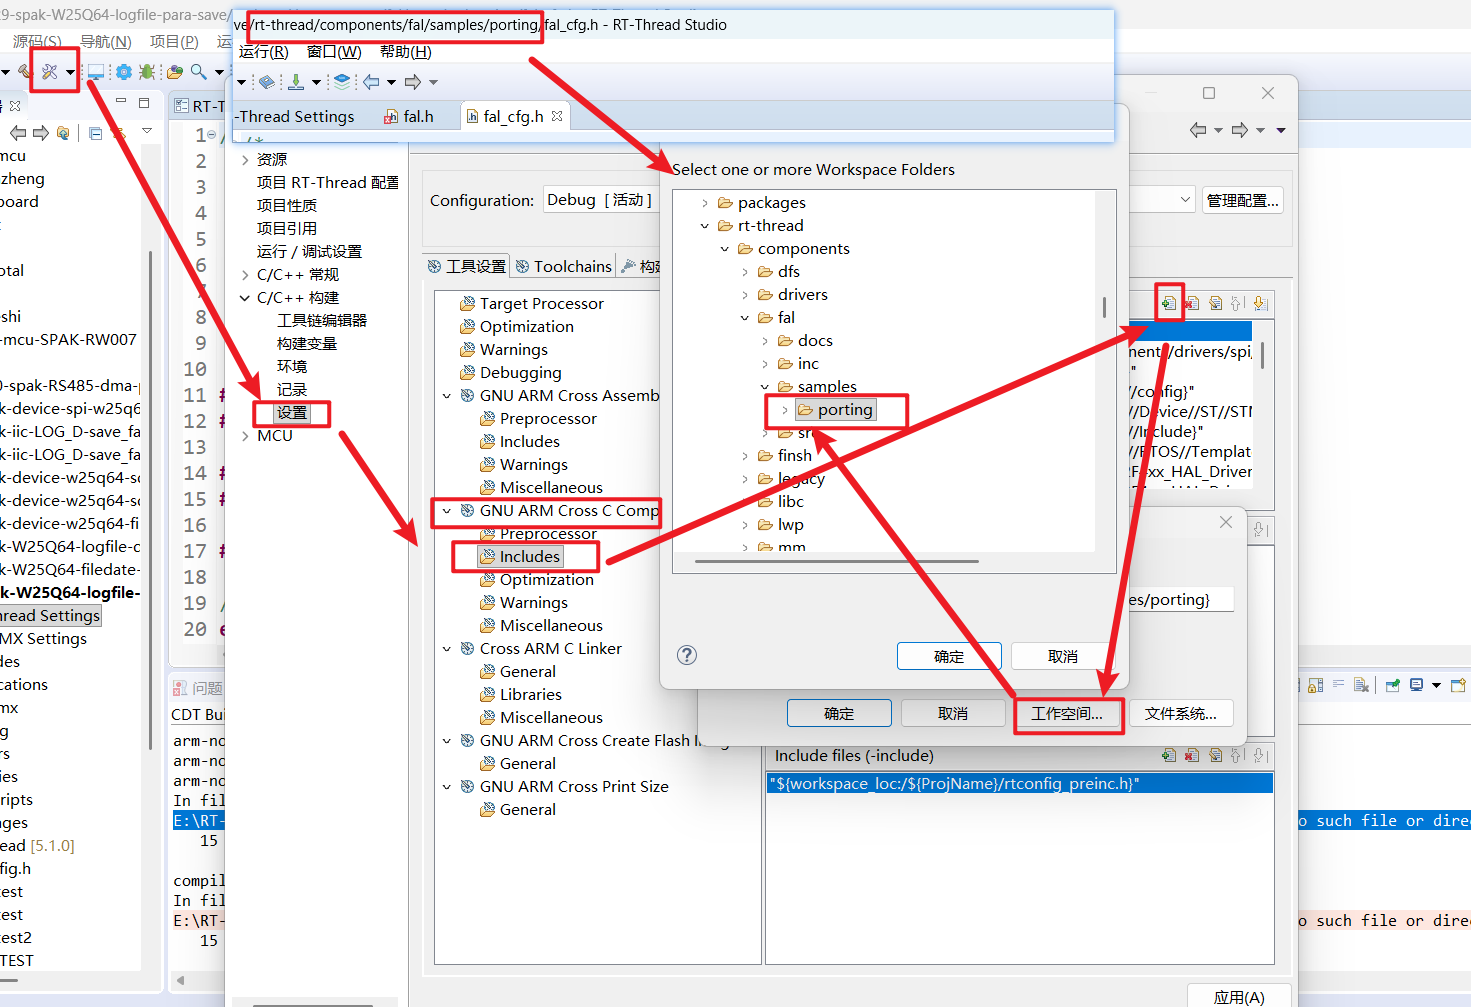Click the build hammer toolbar icon

25,71
